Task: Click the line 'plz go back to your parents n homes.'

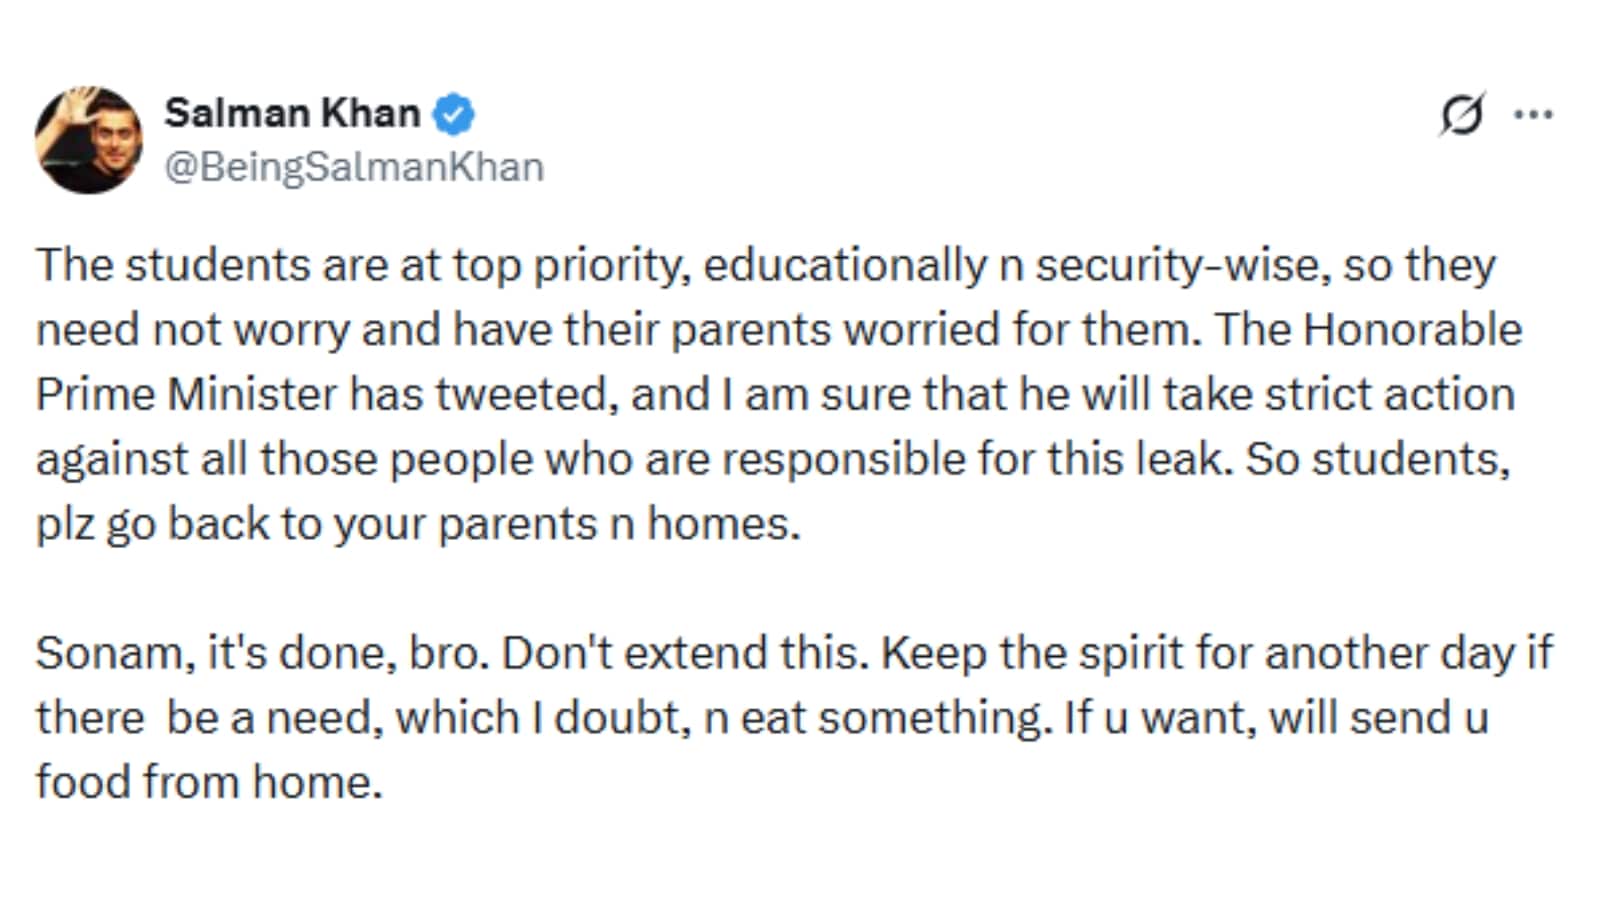Action: tap(418, 525)
